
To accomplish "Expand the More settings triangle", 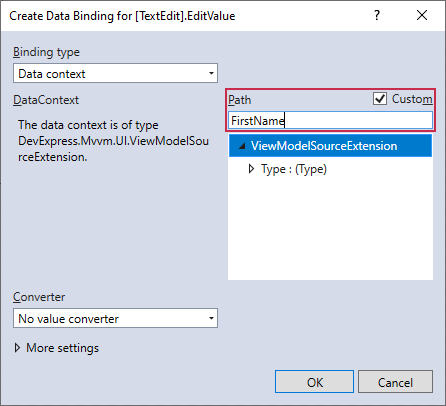I will (x=17, y=348).
